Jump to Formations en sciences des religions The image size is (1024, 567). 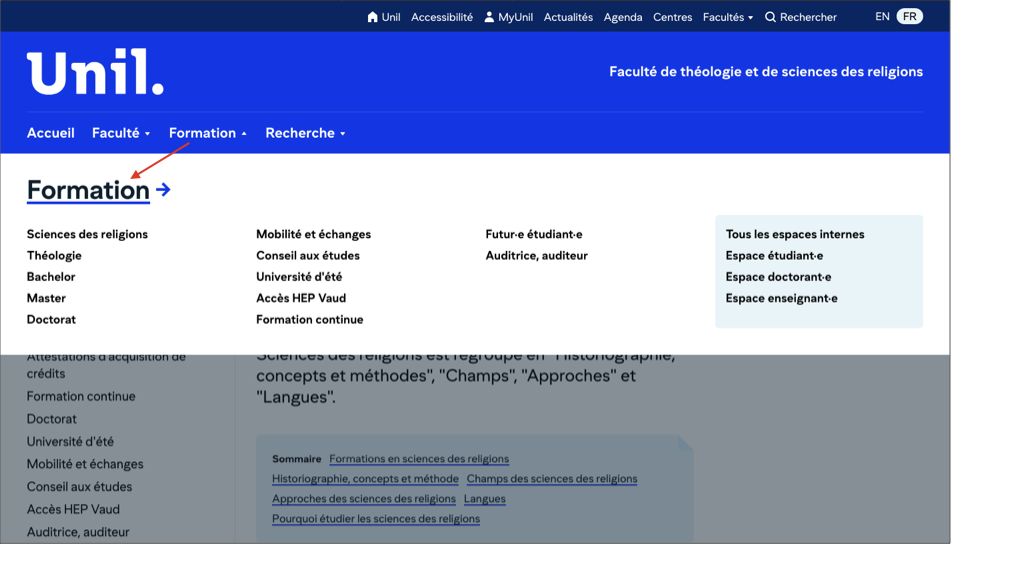pyautogui.click(x=419, y=459)
